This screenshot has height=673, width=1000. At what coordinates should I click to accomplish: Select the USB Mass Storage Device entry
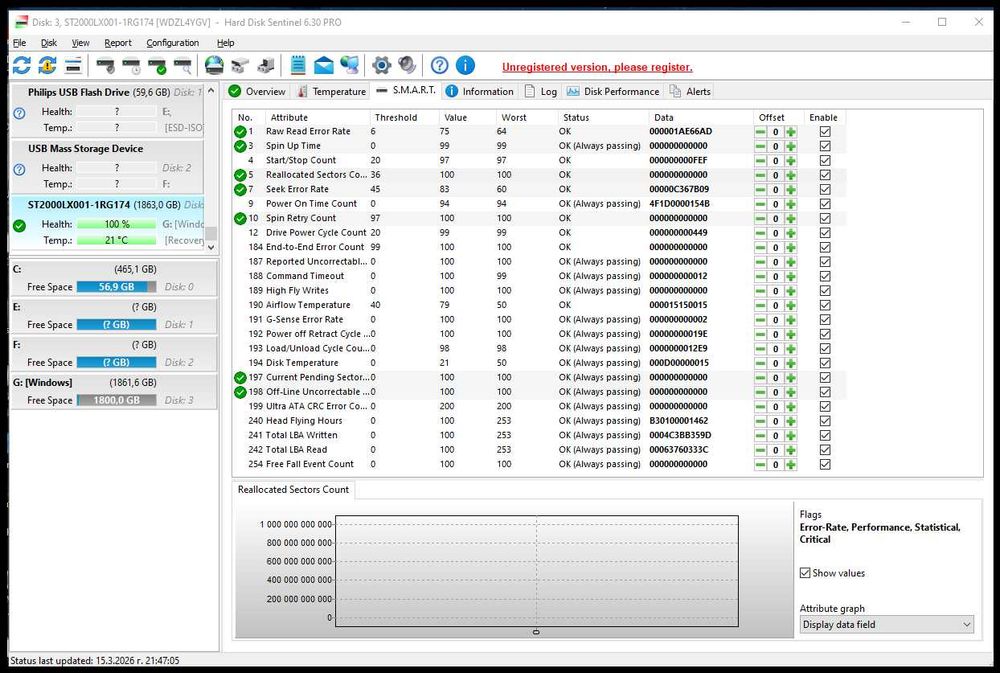[x=107, y=166]
